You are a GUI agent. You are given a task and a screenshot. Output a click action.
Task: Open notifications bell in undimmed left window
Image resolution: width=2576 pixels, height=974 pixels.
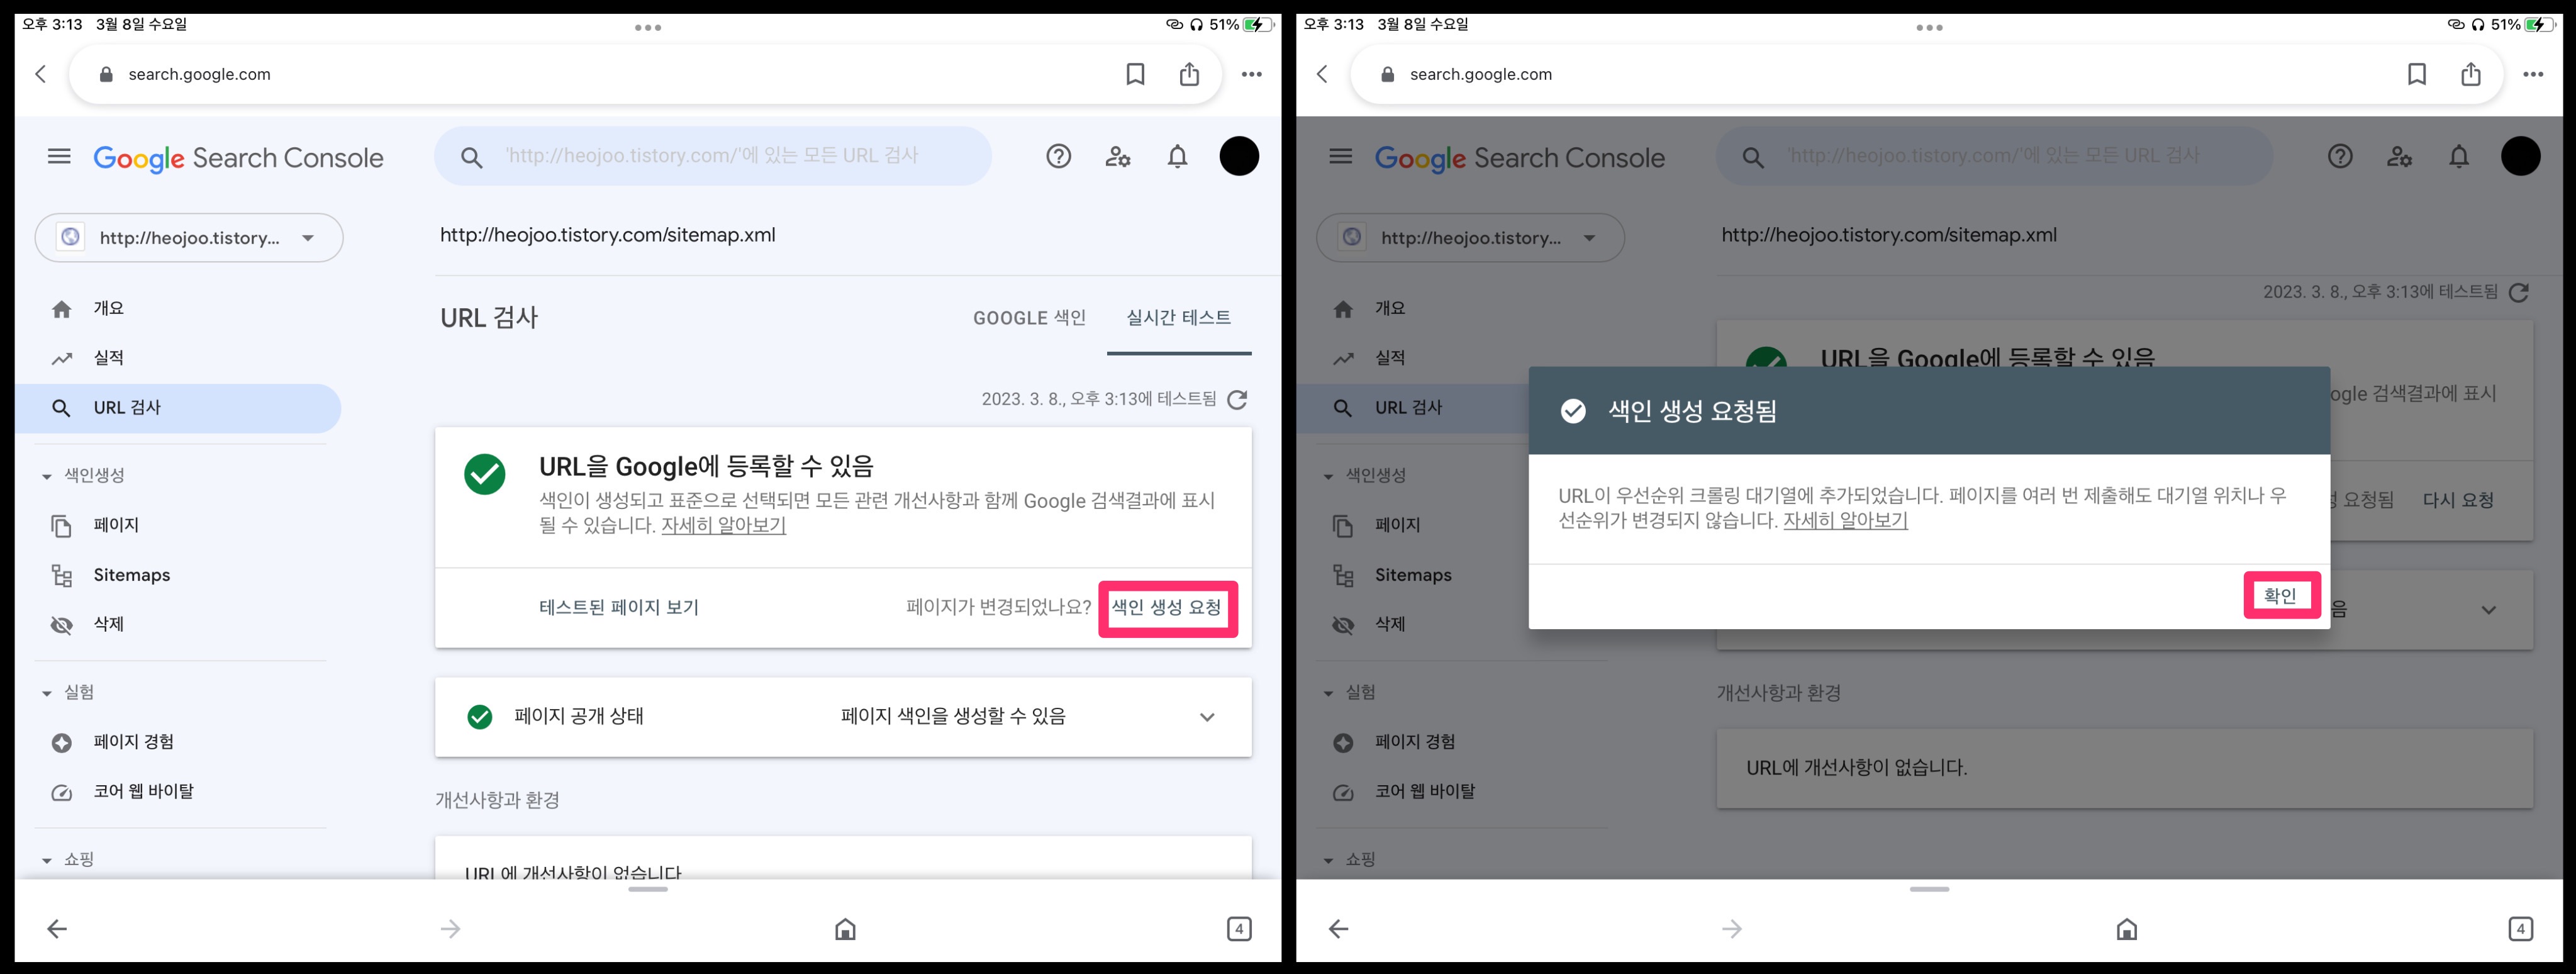[x=1177, y=157]
